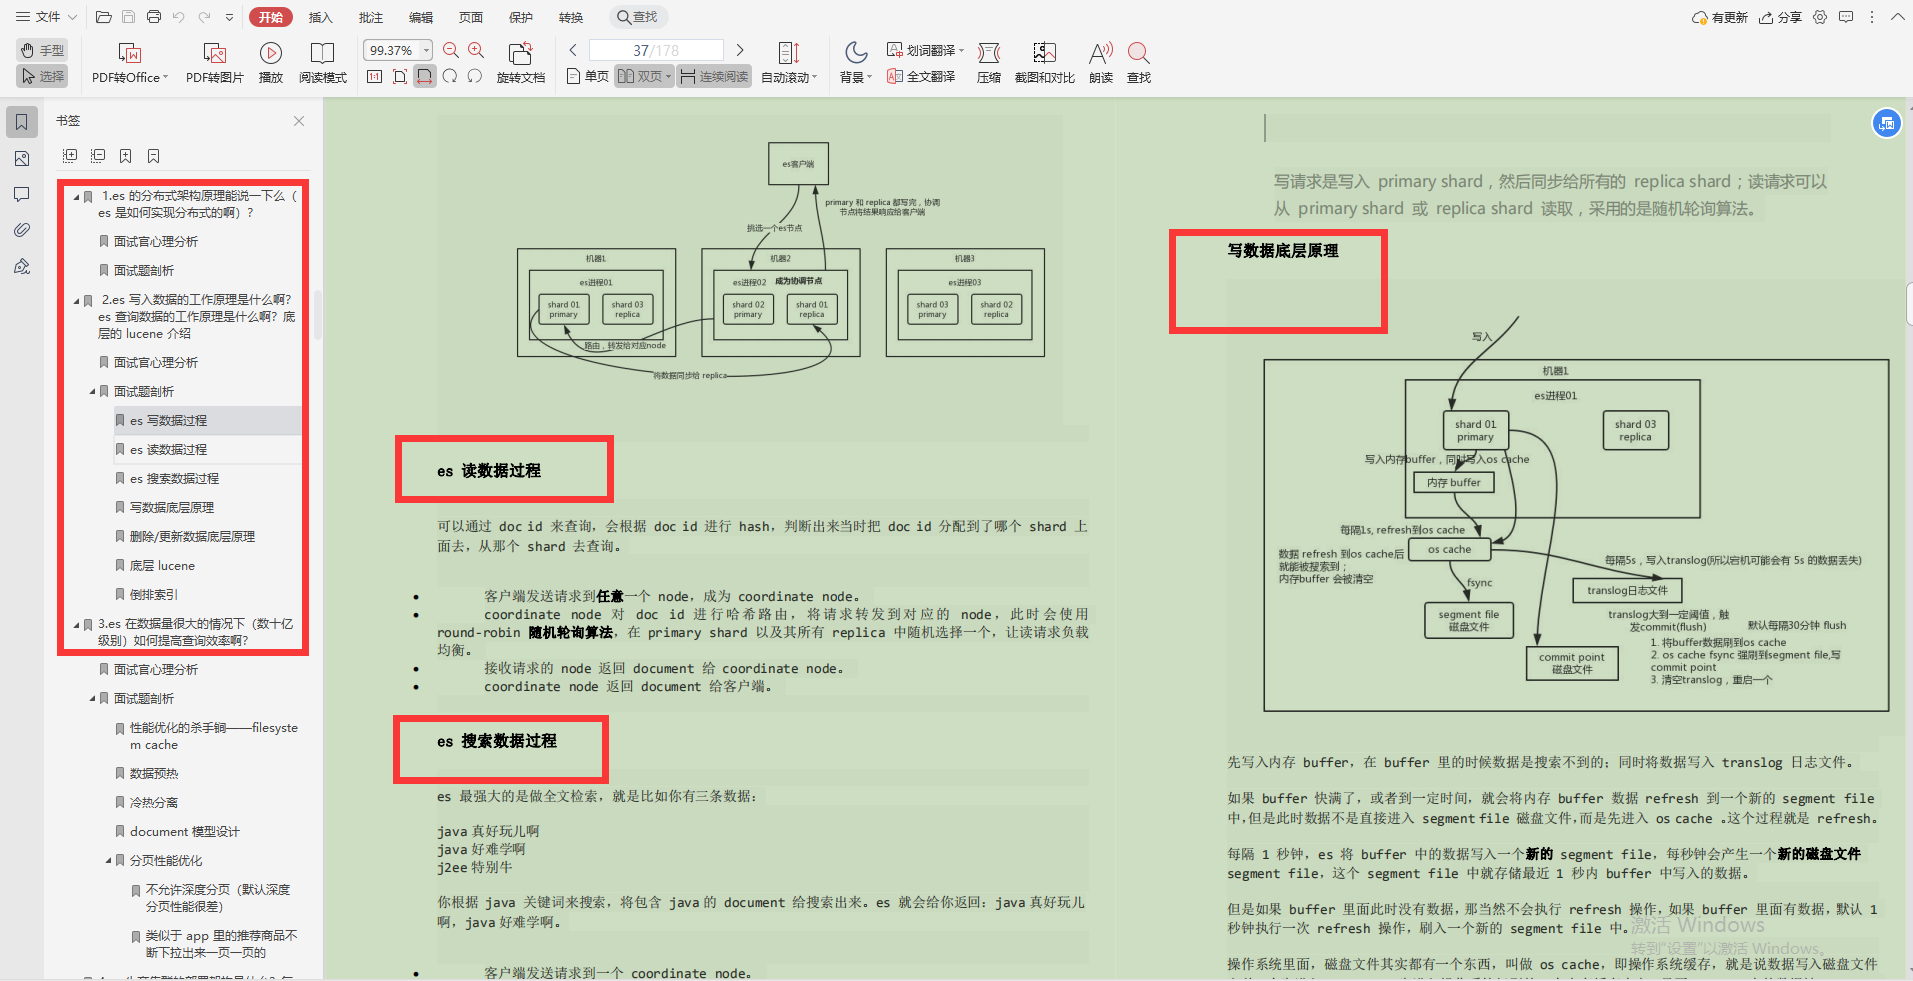
Task: Toggle 双页 two-page view
Action: pos(644,76)
